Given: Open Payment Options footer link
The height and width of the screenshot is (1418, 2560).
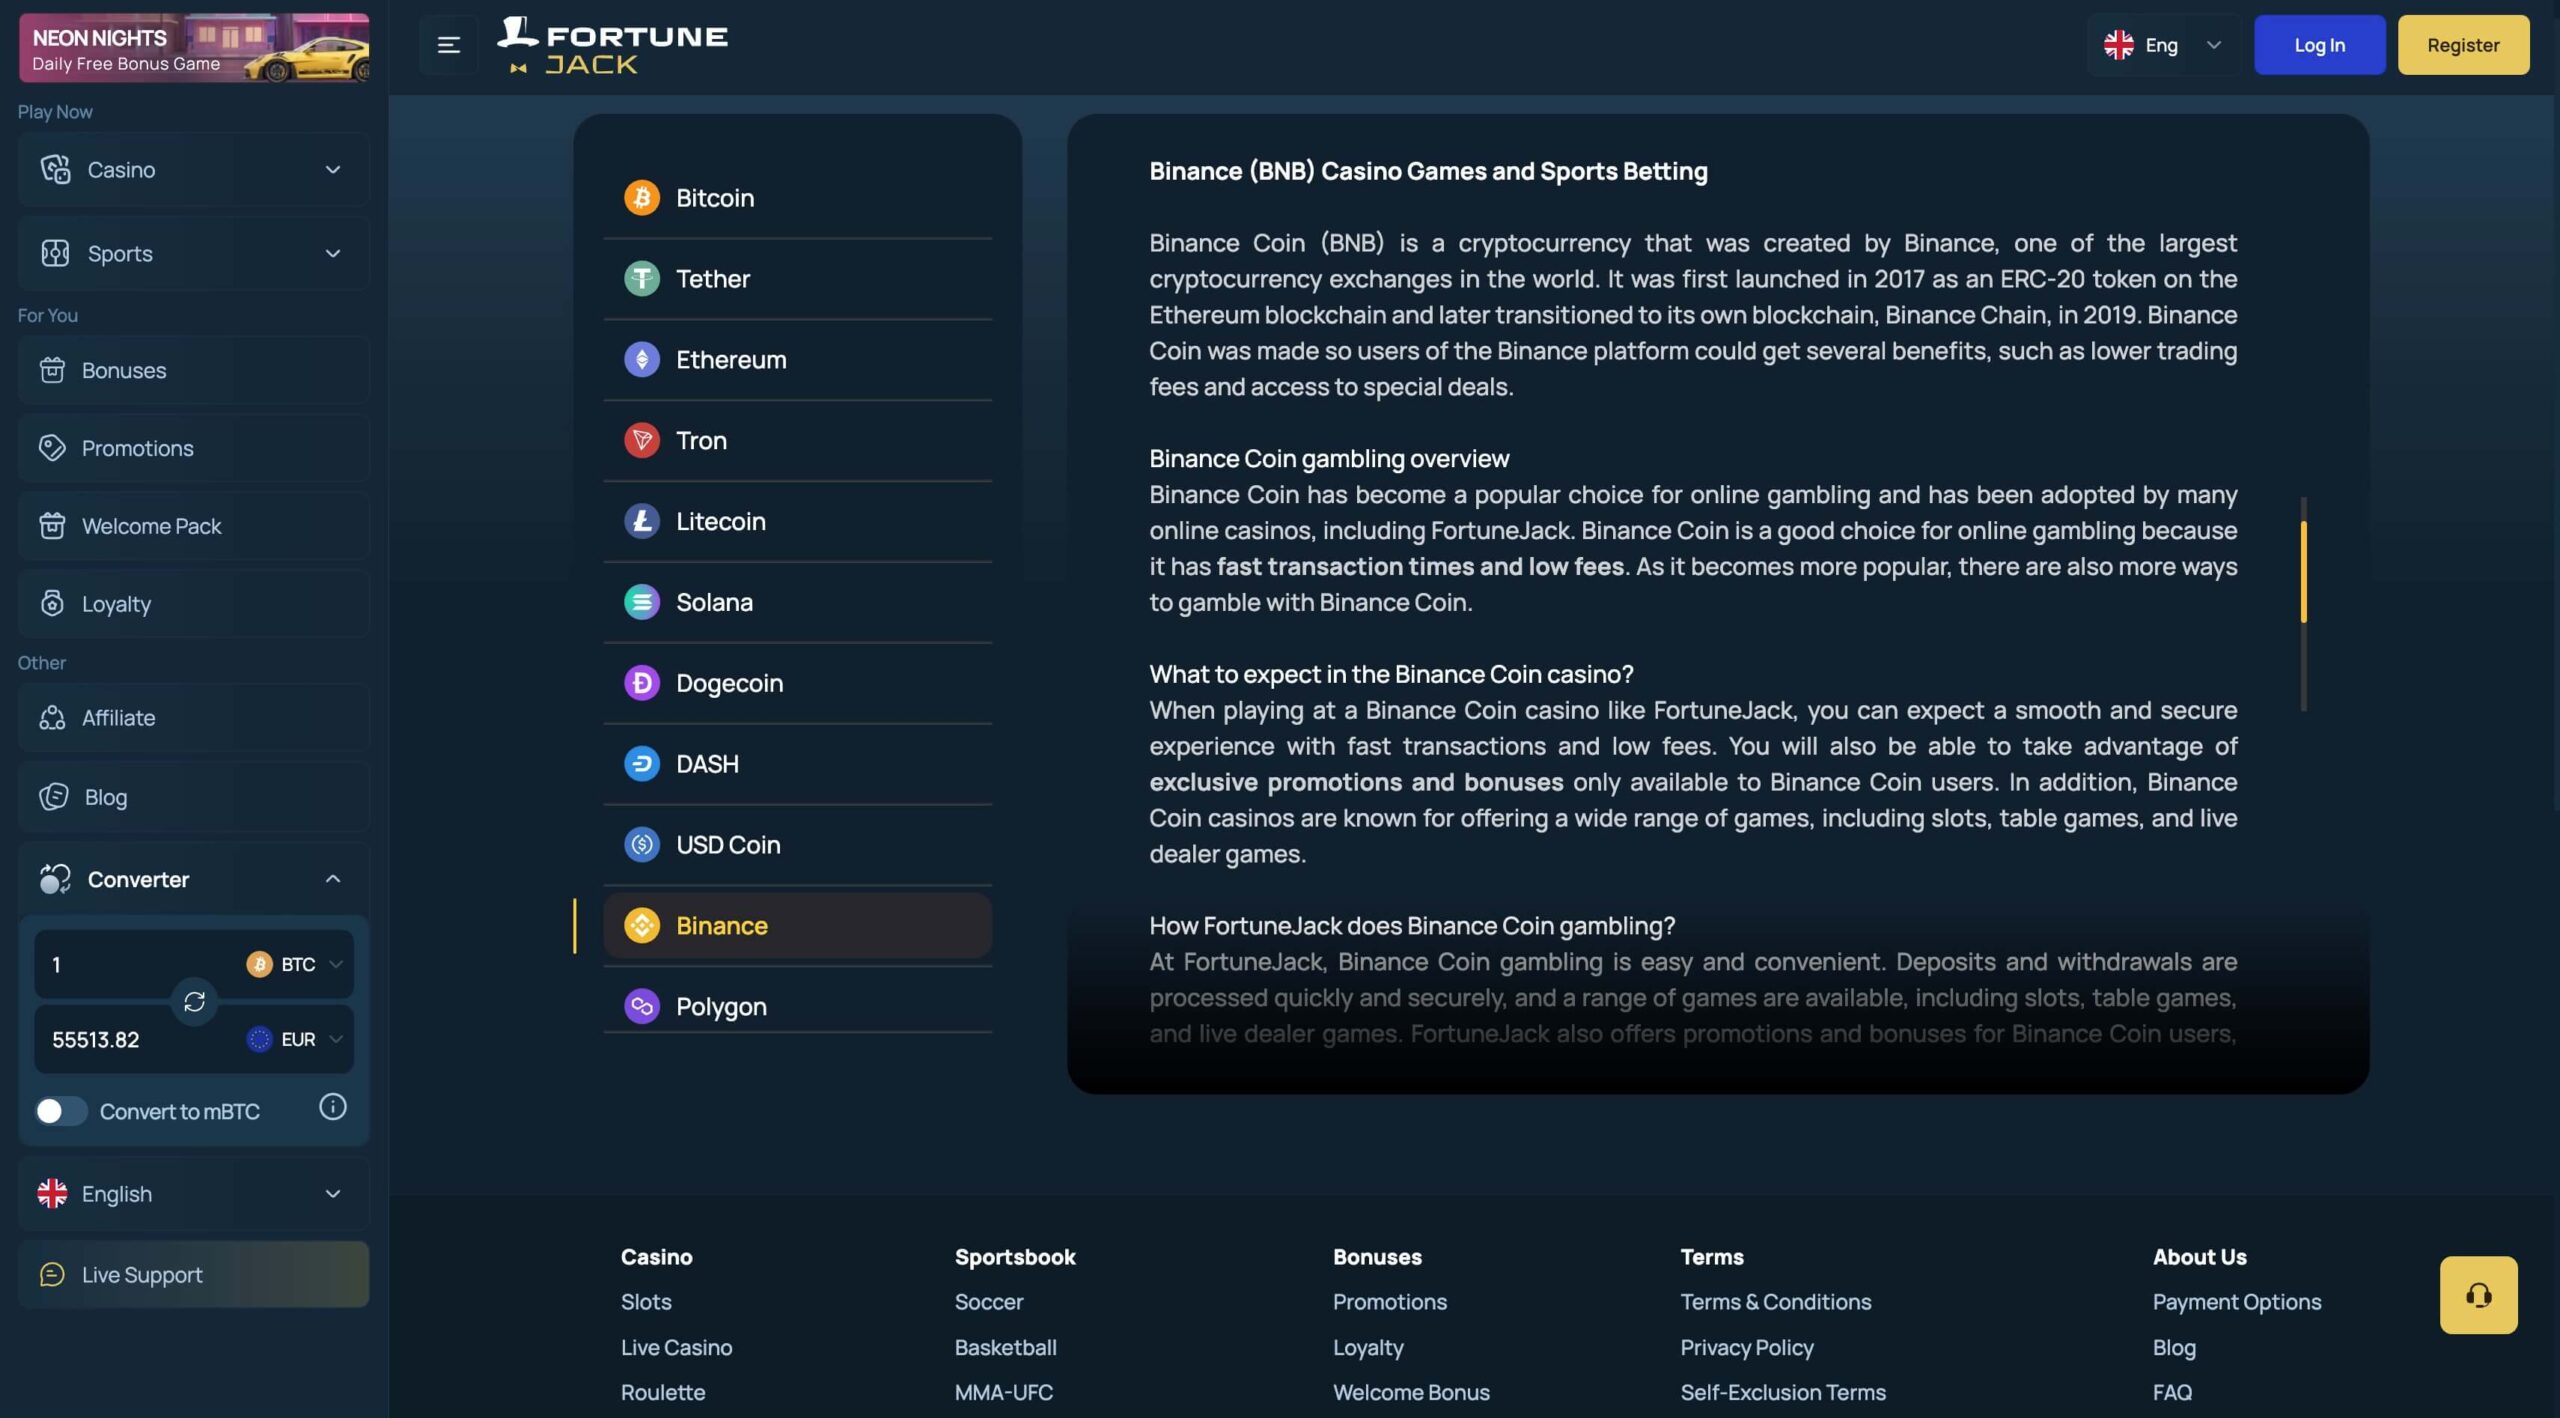Looking at the screenshot, I should (2237, 1302).
